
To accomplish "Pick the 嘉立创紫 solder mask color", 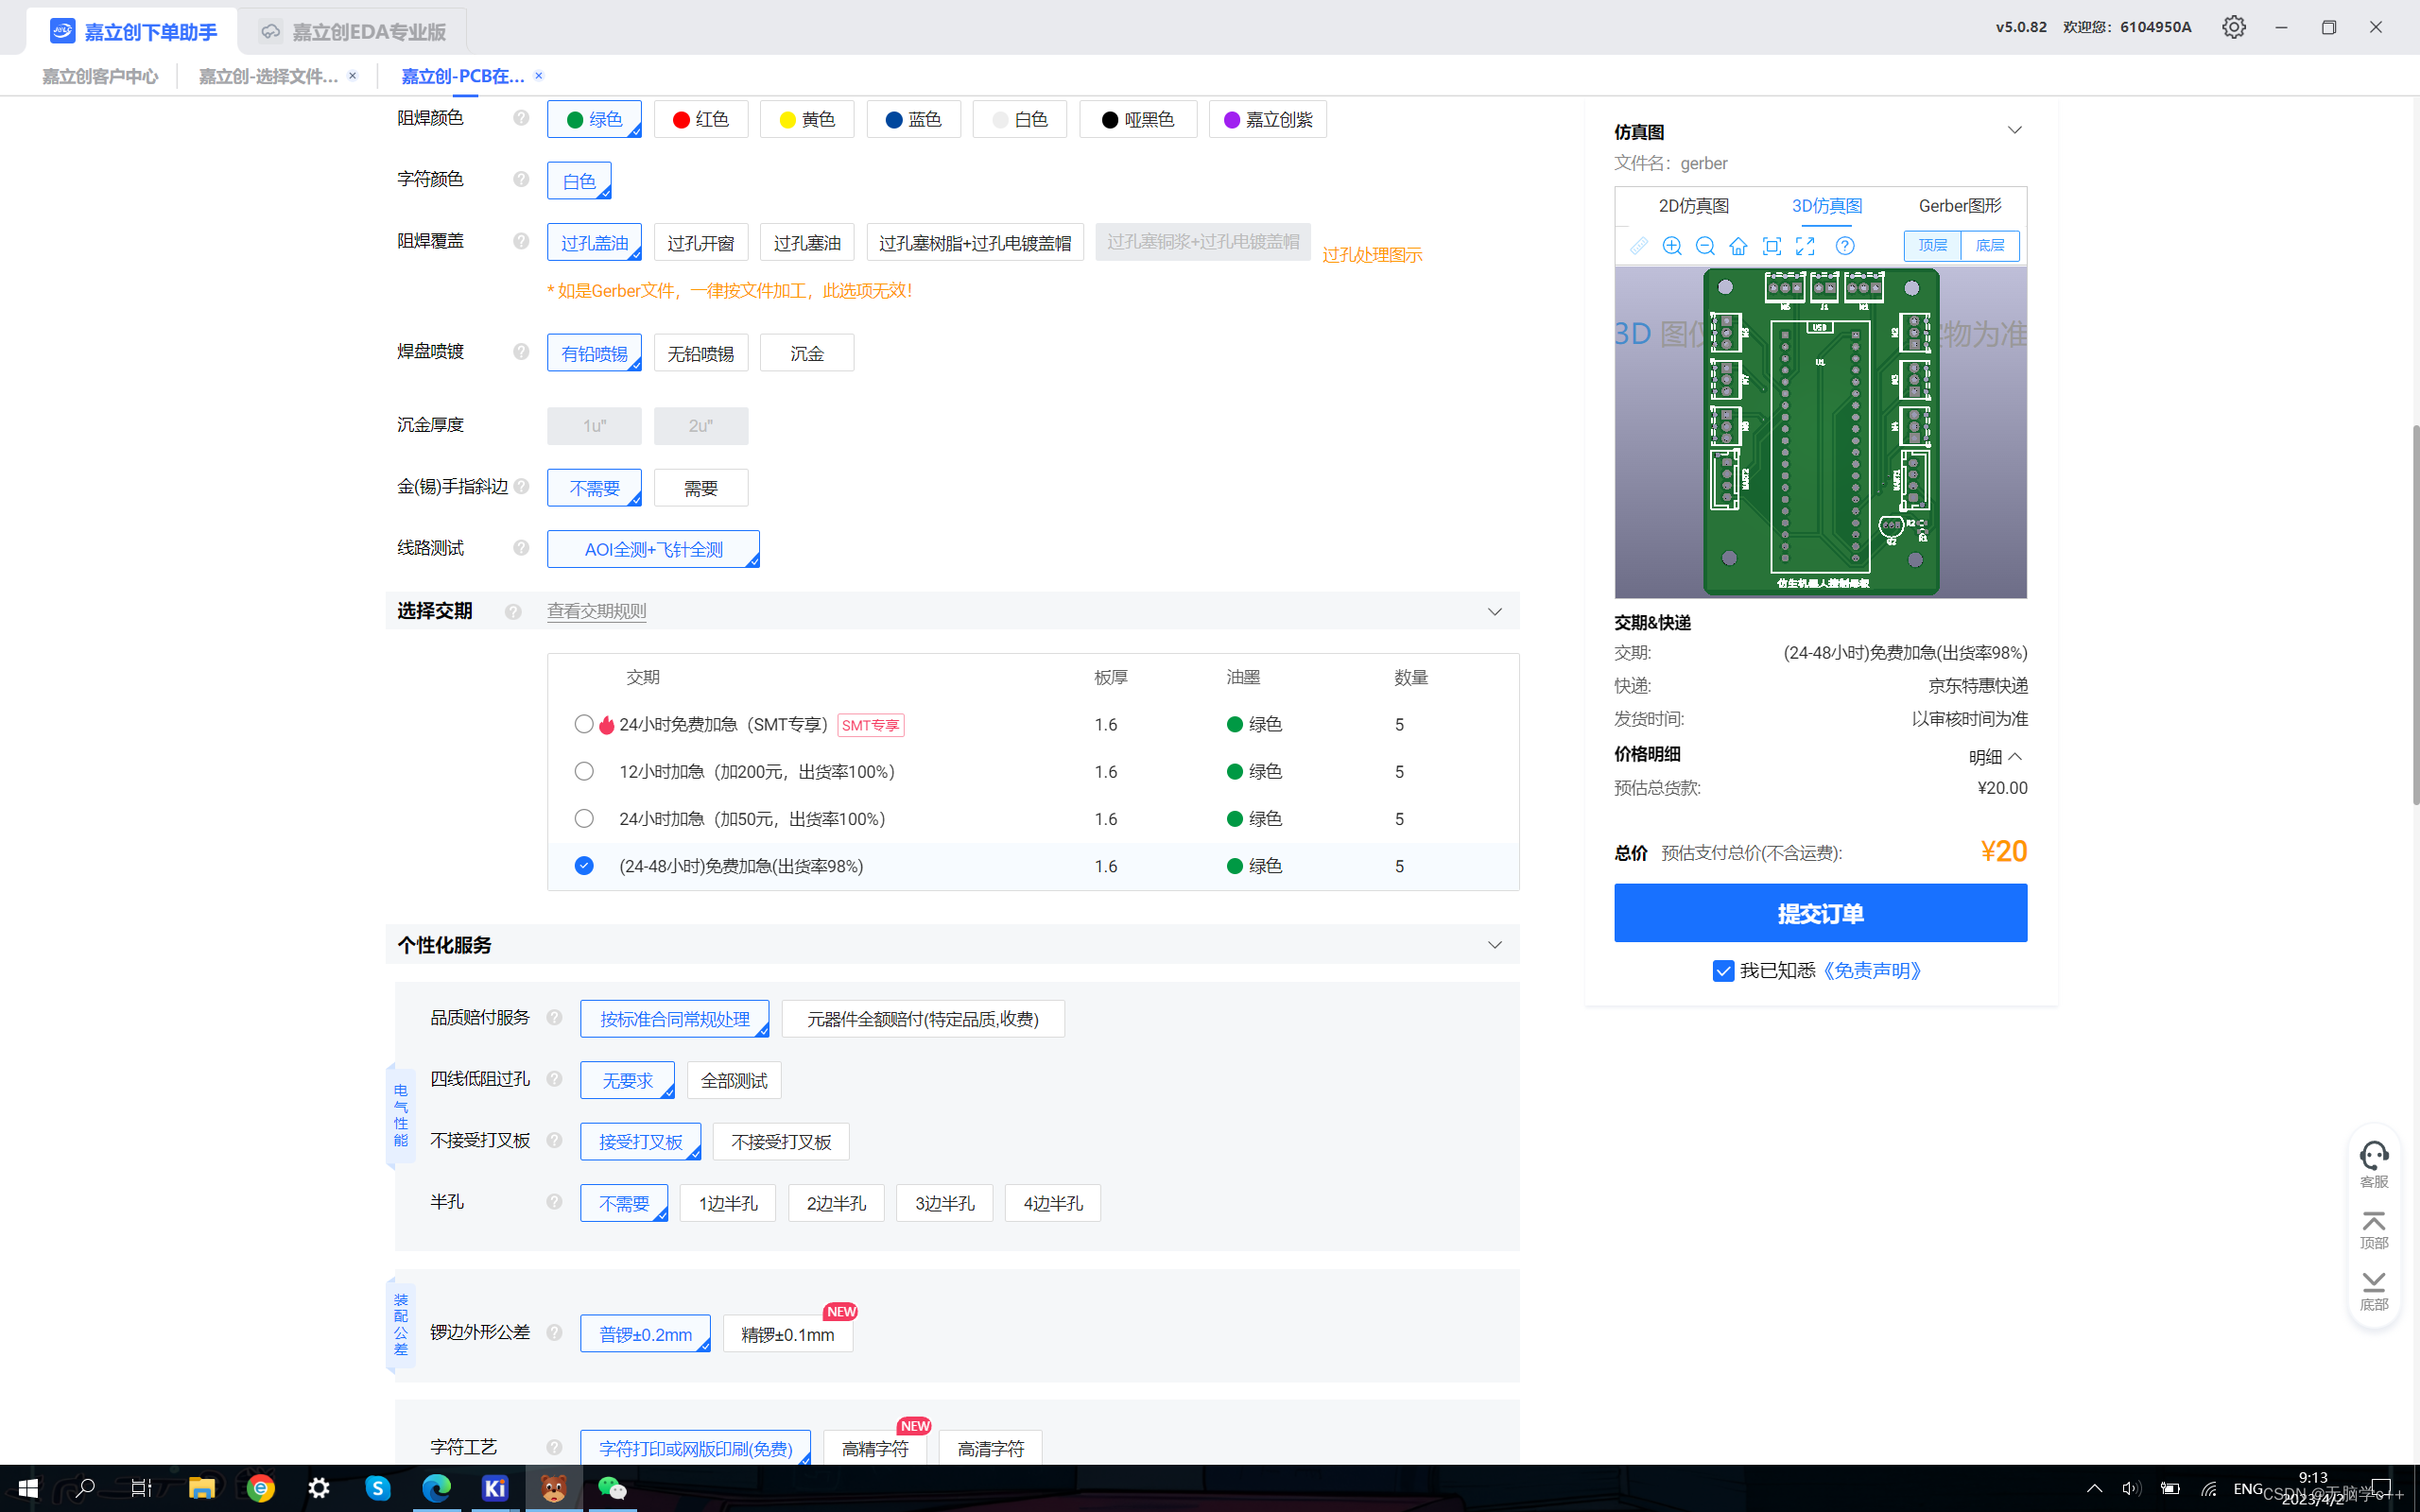I will coord(1268,120).
